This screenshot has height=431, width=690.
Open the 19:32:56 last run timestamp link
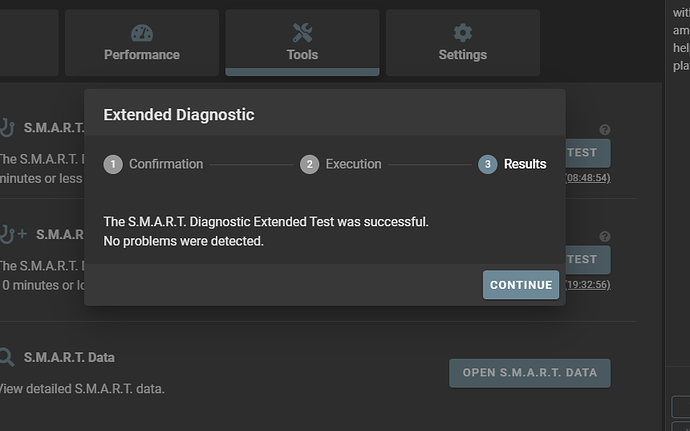pos(588,285)
